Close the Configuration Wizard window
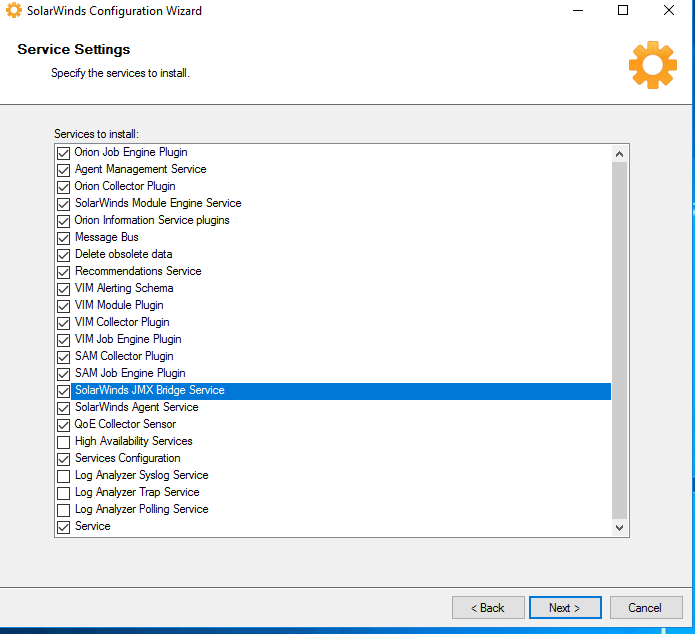The image size is (695, 634). 669,10
